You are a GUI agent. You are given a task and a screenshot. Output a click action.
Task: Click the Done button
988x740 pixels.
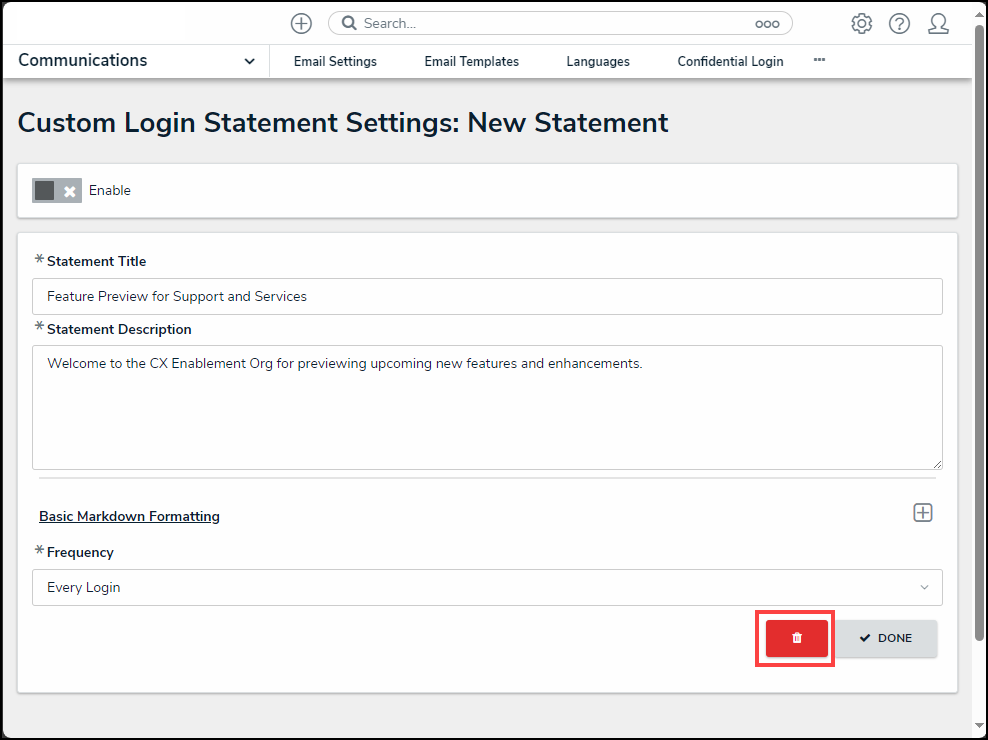point(886,638)
